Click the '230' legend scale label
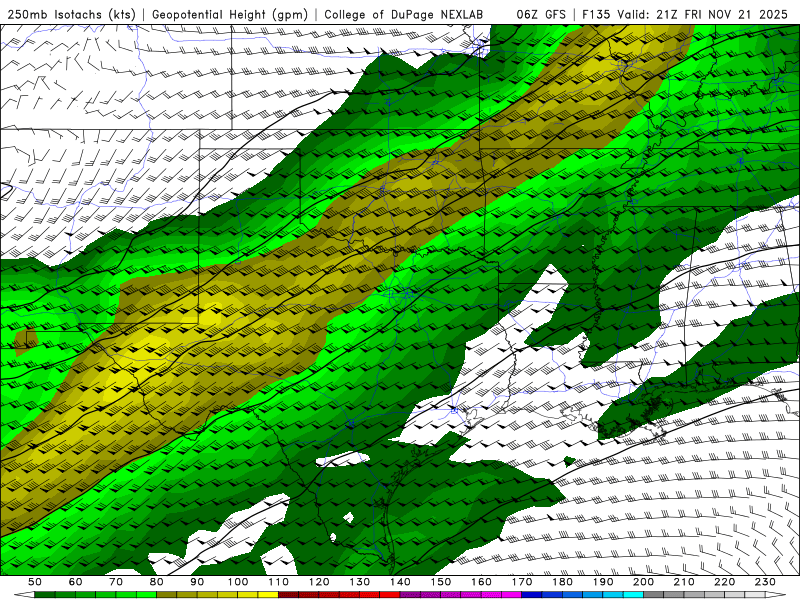Image resolution: width=800 pixels, height=600 pixels. tap(766, 582)
